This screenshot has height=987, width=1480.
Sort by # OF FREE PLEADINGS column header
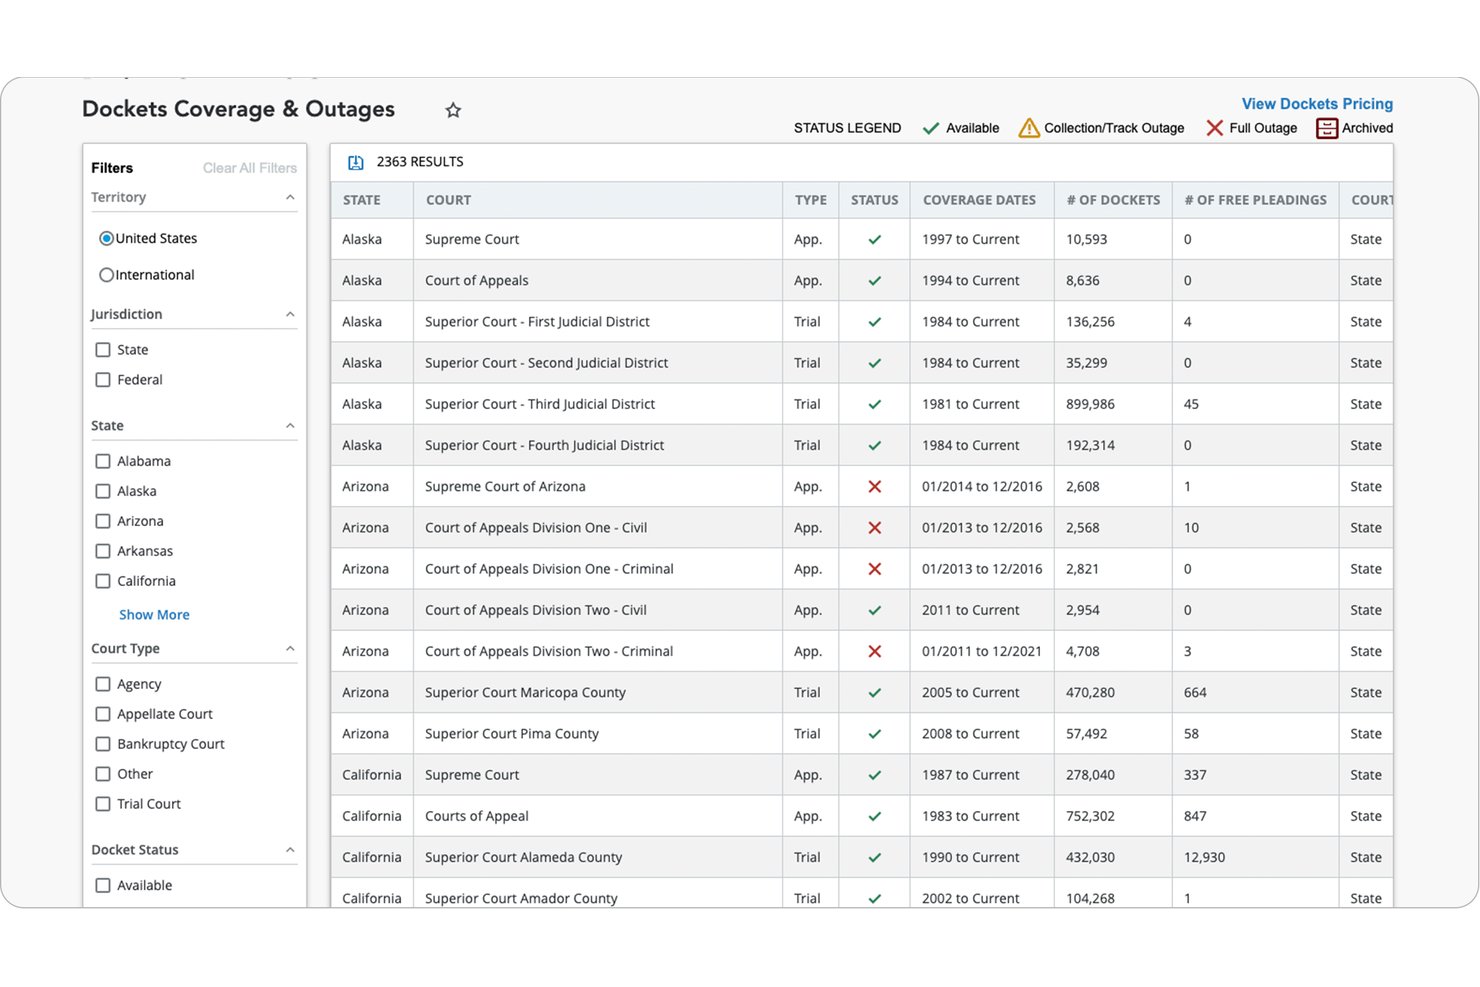(x=1256, y=200)
